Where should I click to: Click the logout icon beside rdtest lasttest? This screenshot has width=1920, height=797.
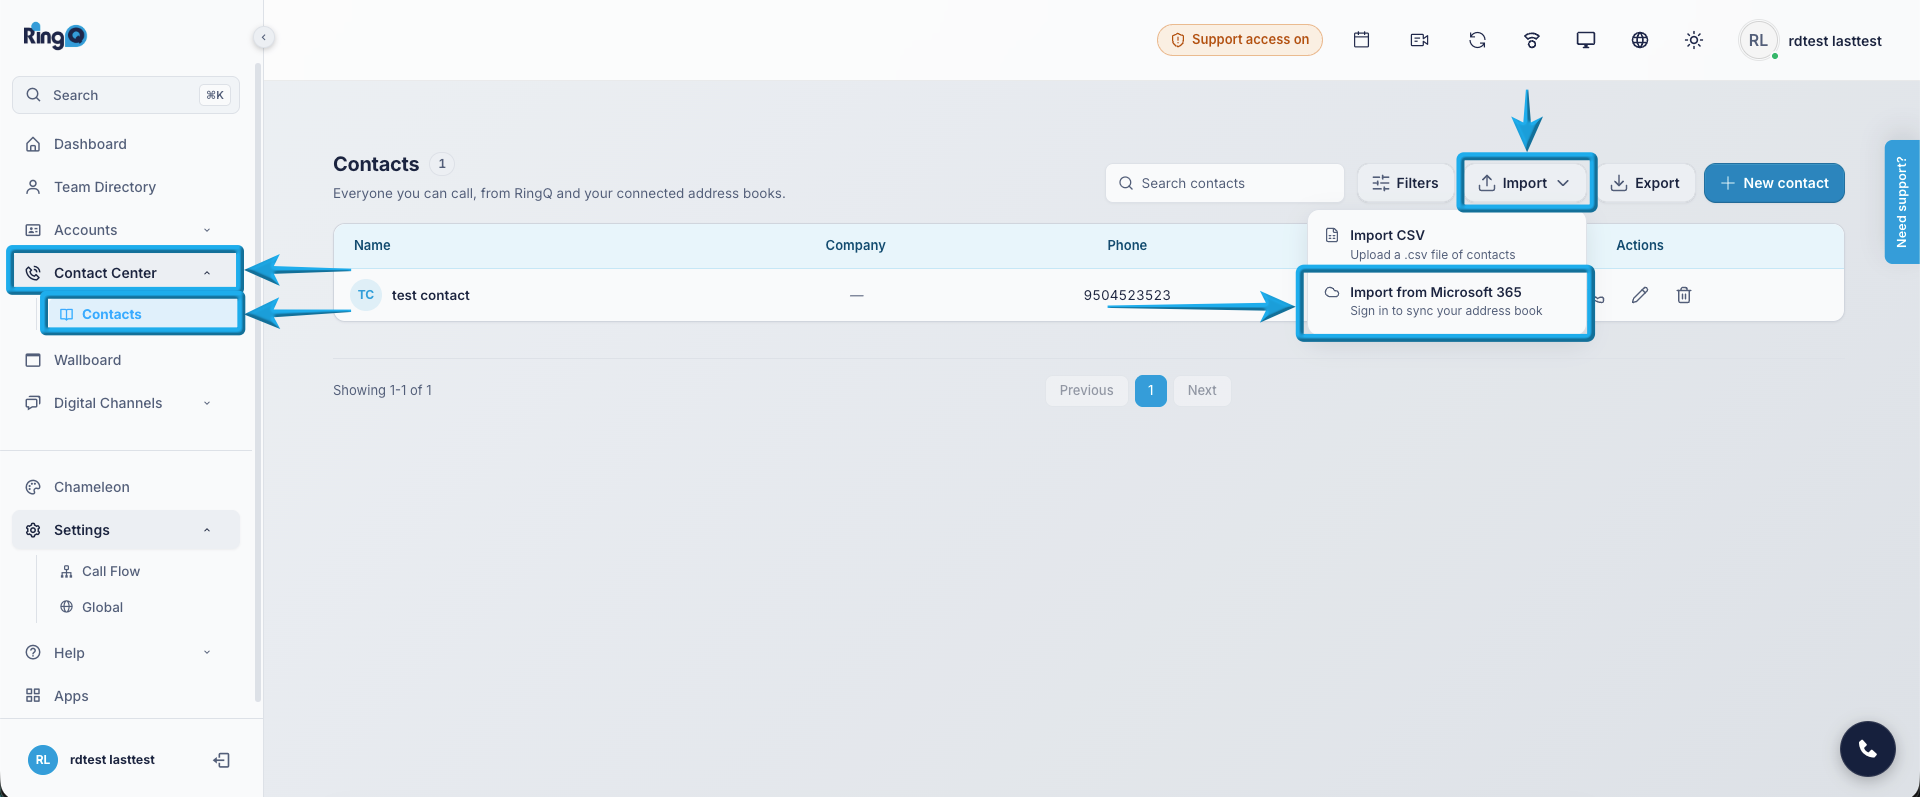click(222, 760)
